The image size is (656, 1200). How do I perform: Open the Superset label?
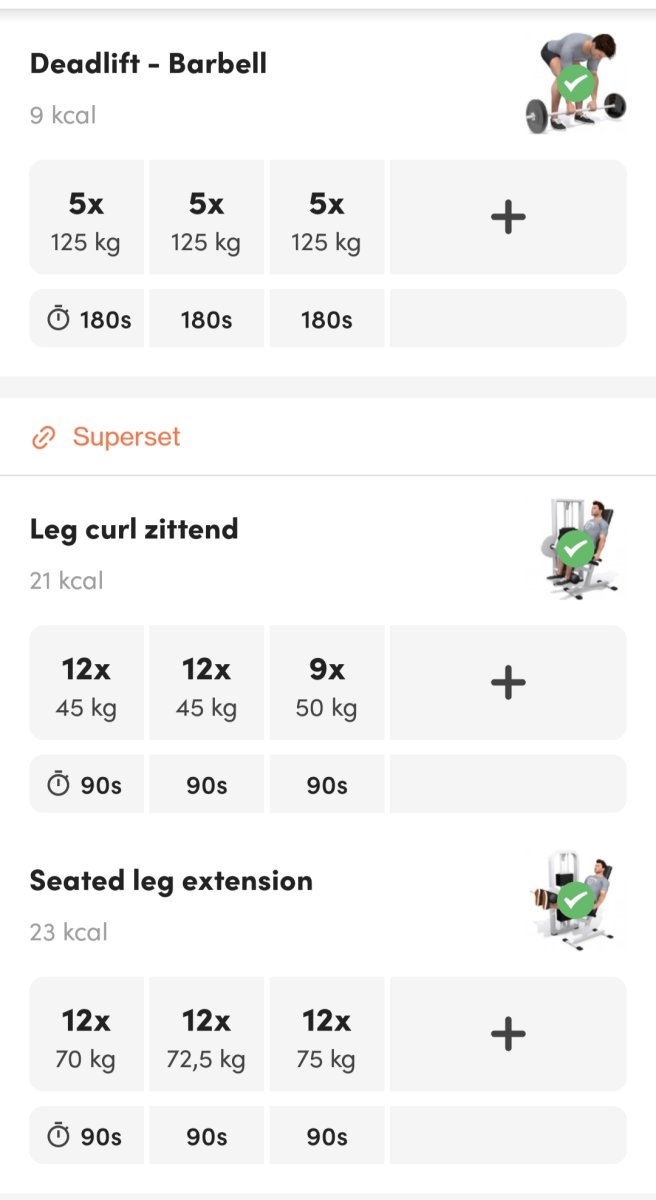tap(126, 437)
